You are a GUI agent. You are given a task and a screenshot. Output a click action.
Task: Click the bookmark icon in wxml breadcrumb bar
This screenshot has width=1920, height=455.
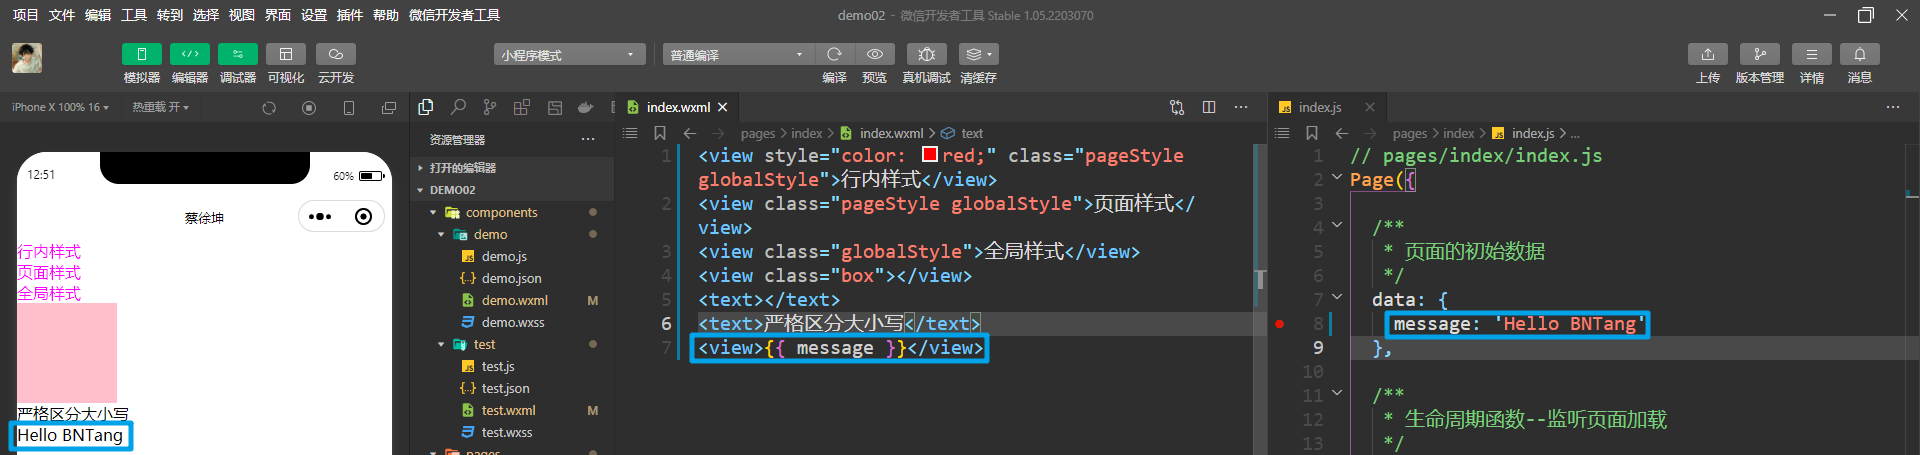[x=660, y=133]
